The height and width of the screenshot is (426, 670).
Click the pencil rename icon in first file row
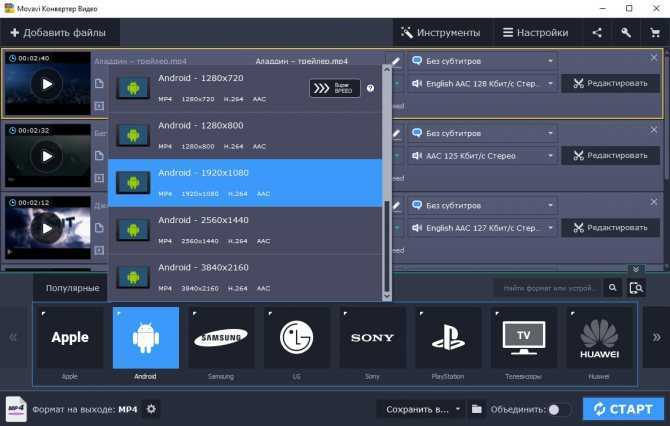pos(396,61)
